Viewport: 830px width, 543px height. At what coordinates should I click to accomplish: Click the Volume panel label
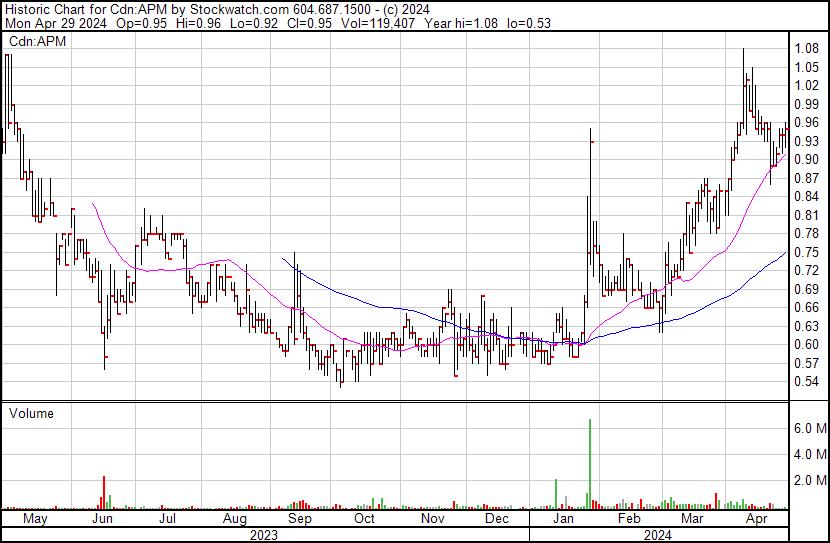click(x=31, y=413)
